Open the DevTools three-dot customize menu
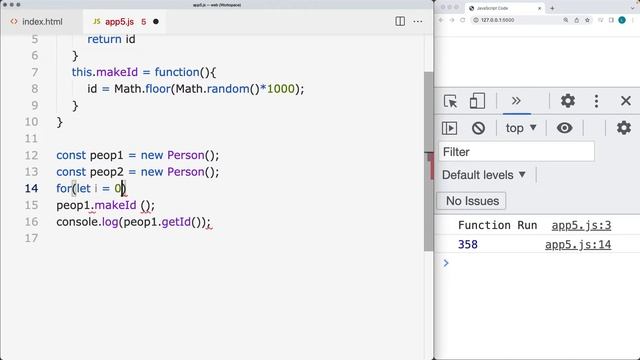Screen dimensions: 640x360 (596, 101)
